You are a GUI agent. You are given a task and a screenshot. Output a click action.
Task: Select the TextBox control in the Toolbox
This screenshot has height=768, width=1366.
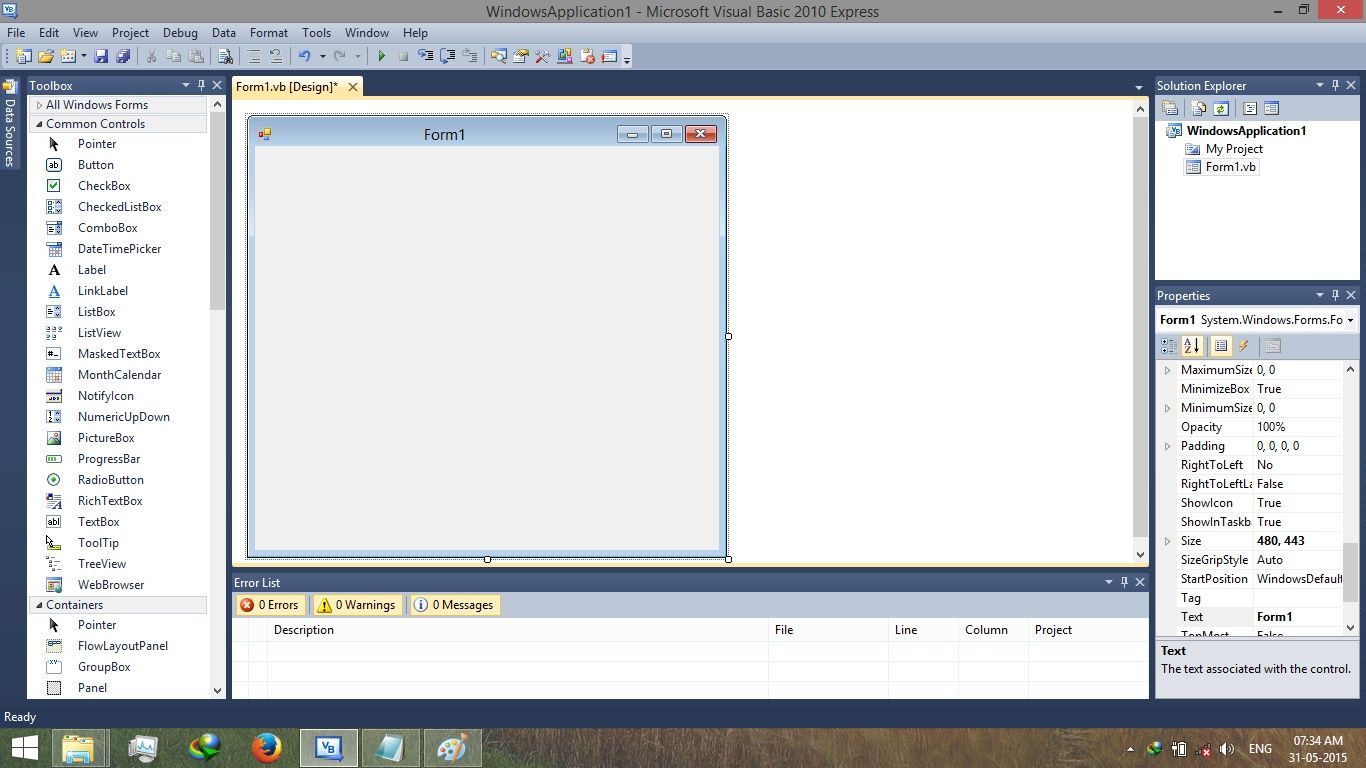coord(98,521)
